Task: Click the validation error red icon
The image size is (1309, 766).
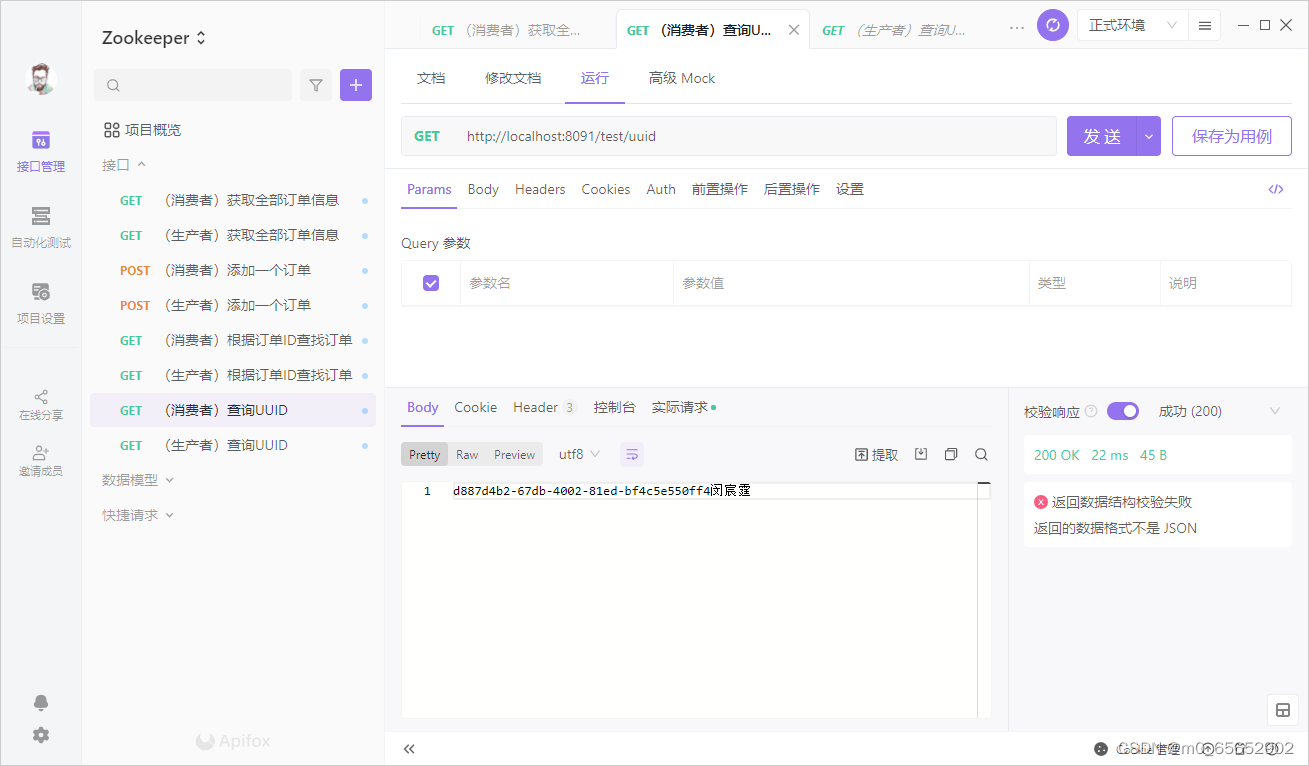Action: point(1041,502)
